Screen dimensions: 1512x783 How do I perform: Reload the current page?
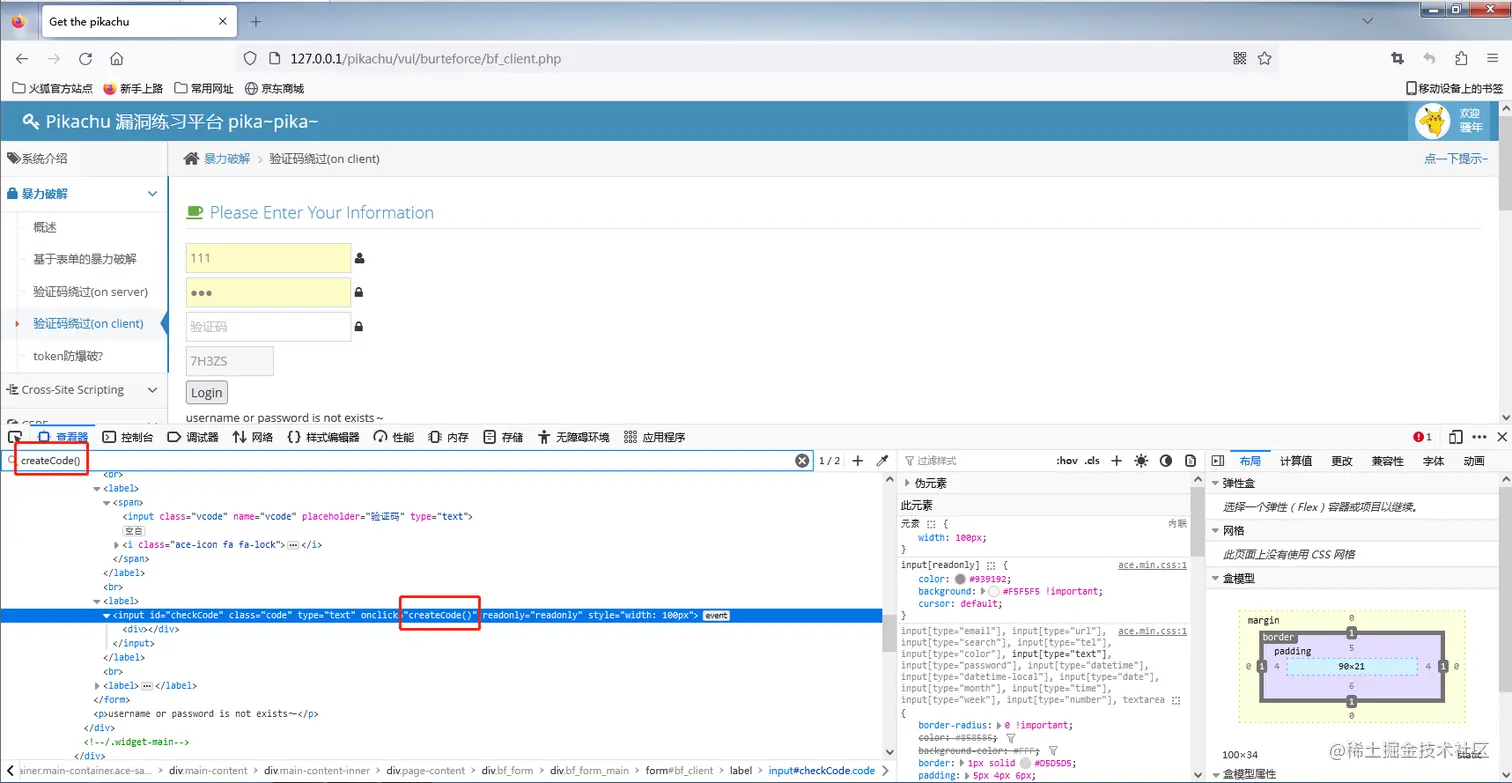pyautogui.click(x=86, y=58)
